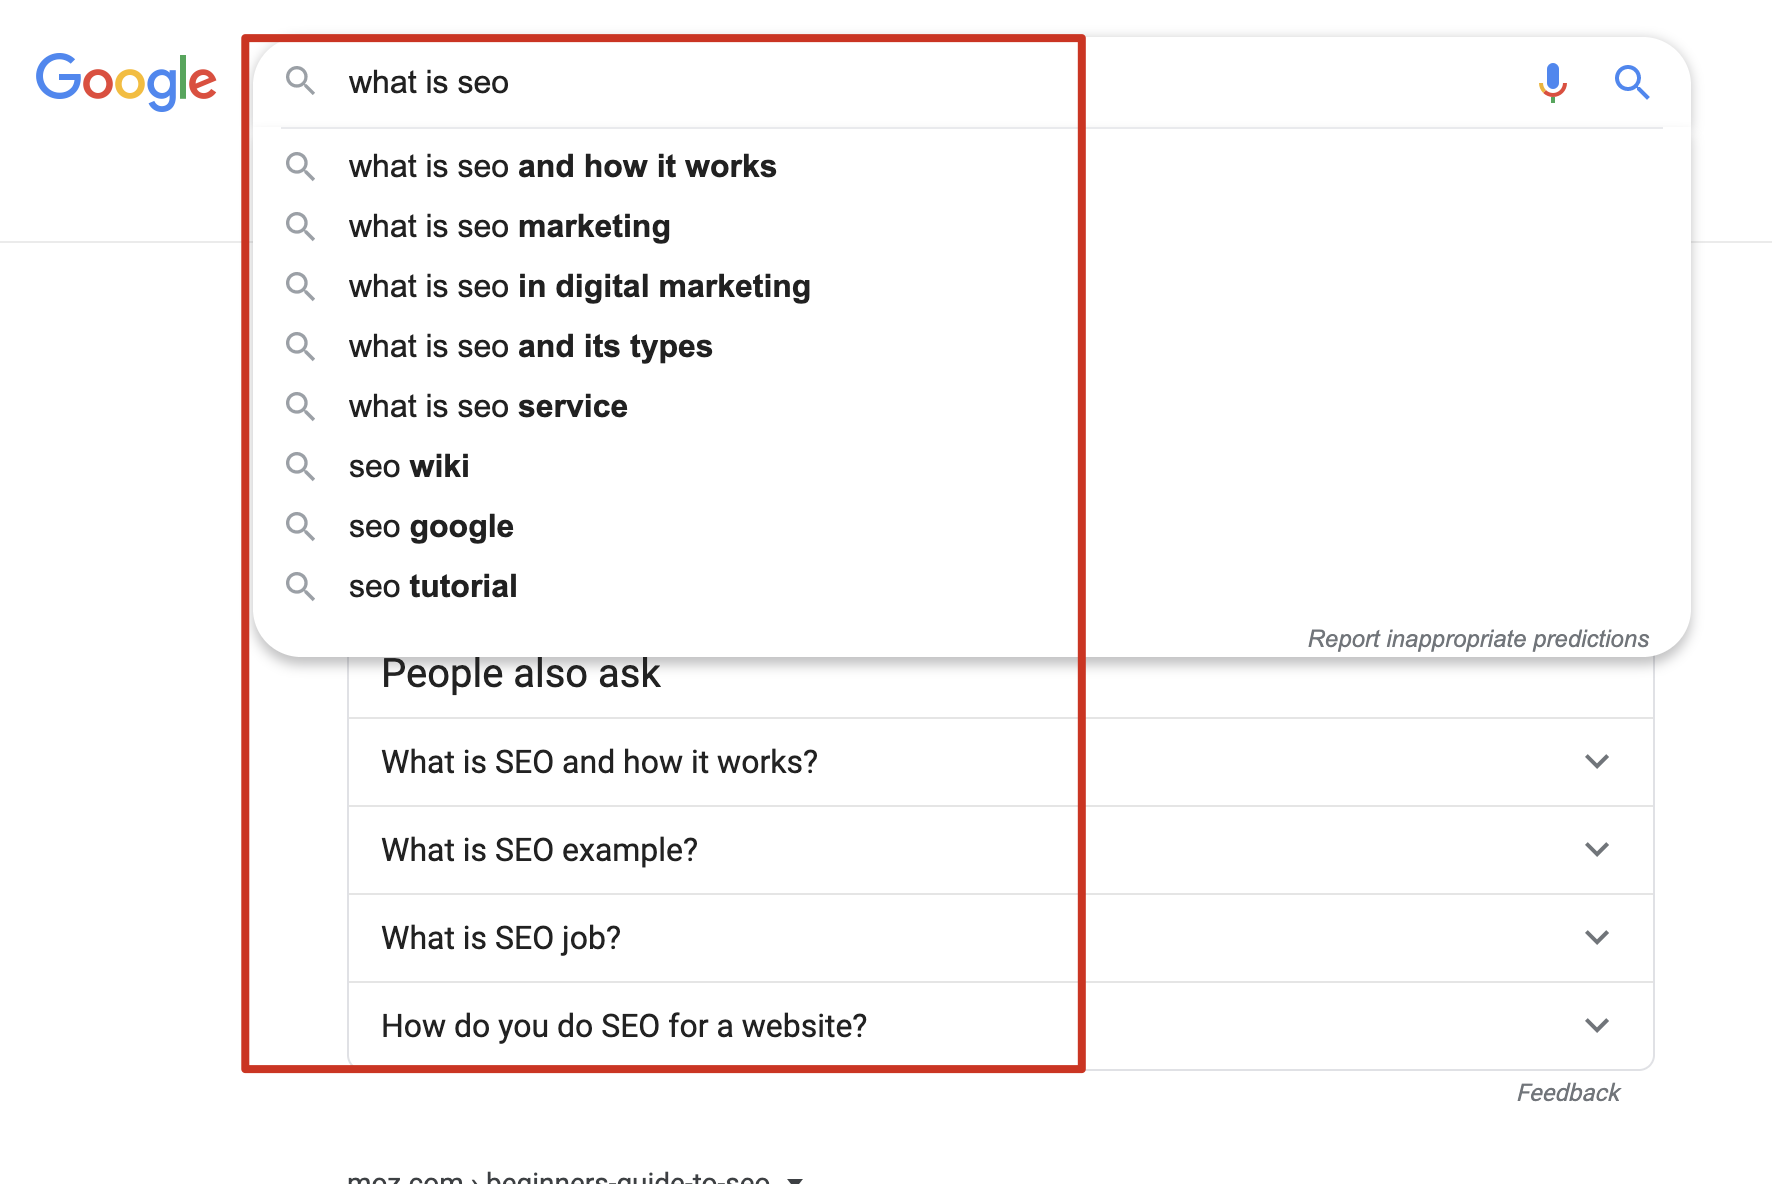Expand the 'What is SEO job?' question
This screenshot has width=1772, height=1184.
pos(1597,938)
